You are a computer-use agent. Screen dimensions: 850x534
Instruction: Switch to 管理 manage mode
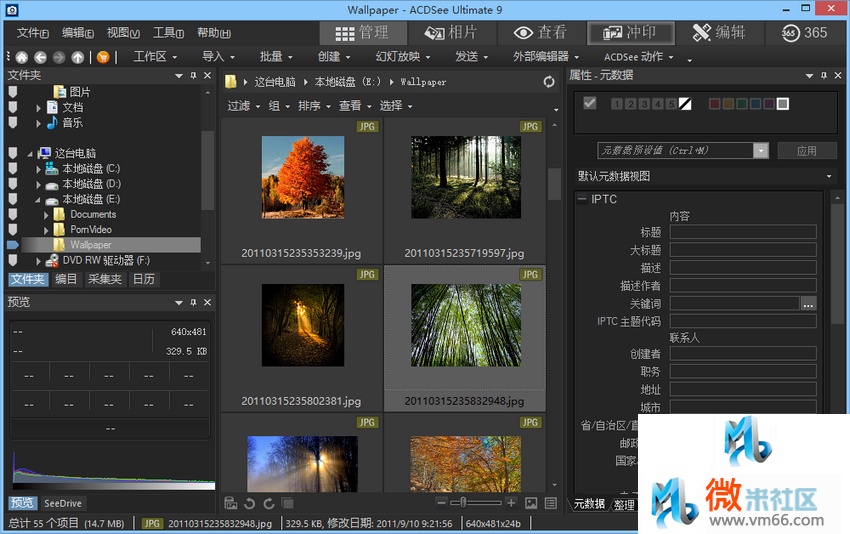(x=363, y=33)
